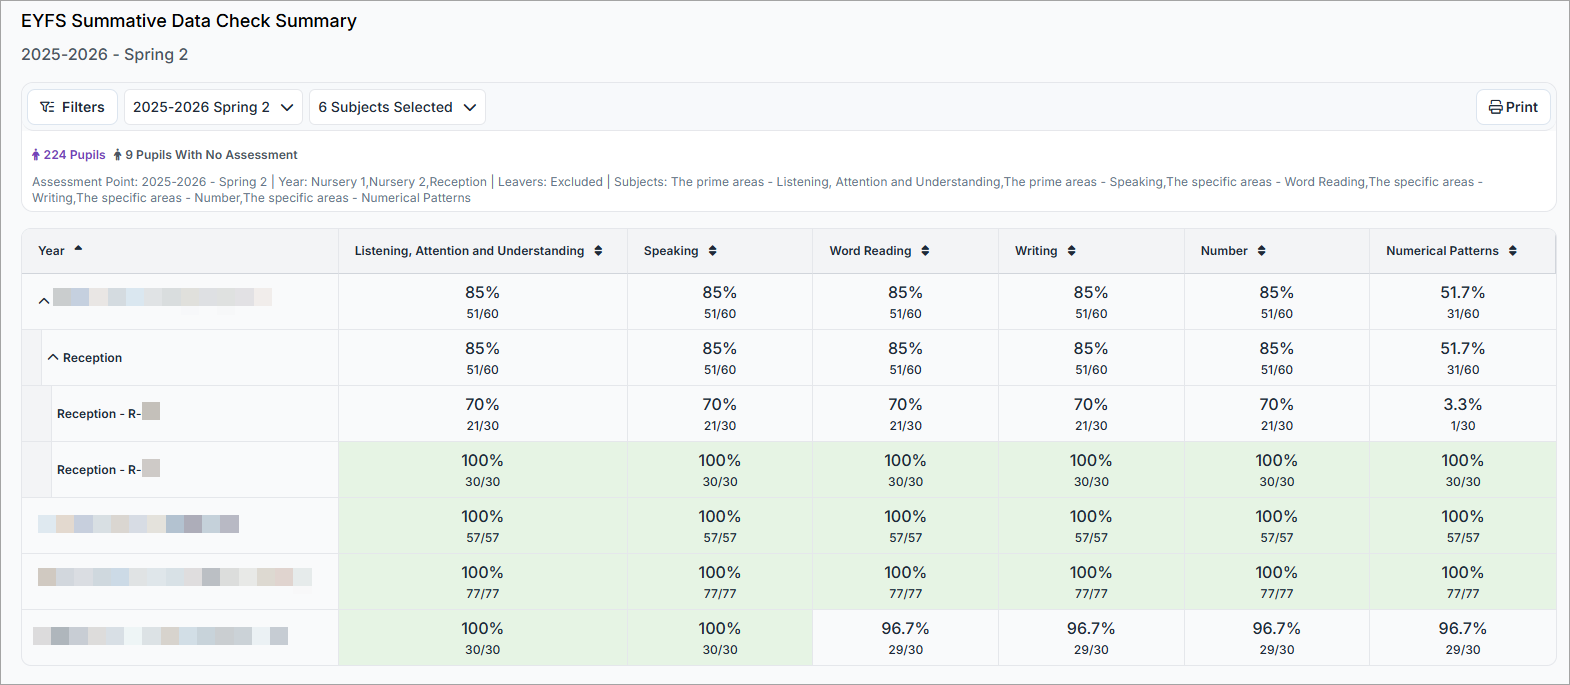
Task: Click the Speaking column sort arrows
Action: (x=712, y=251)
